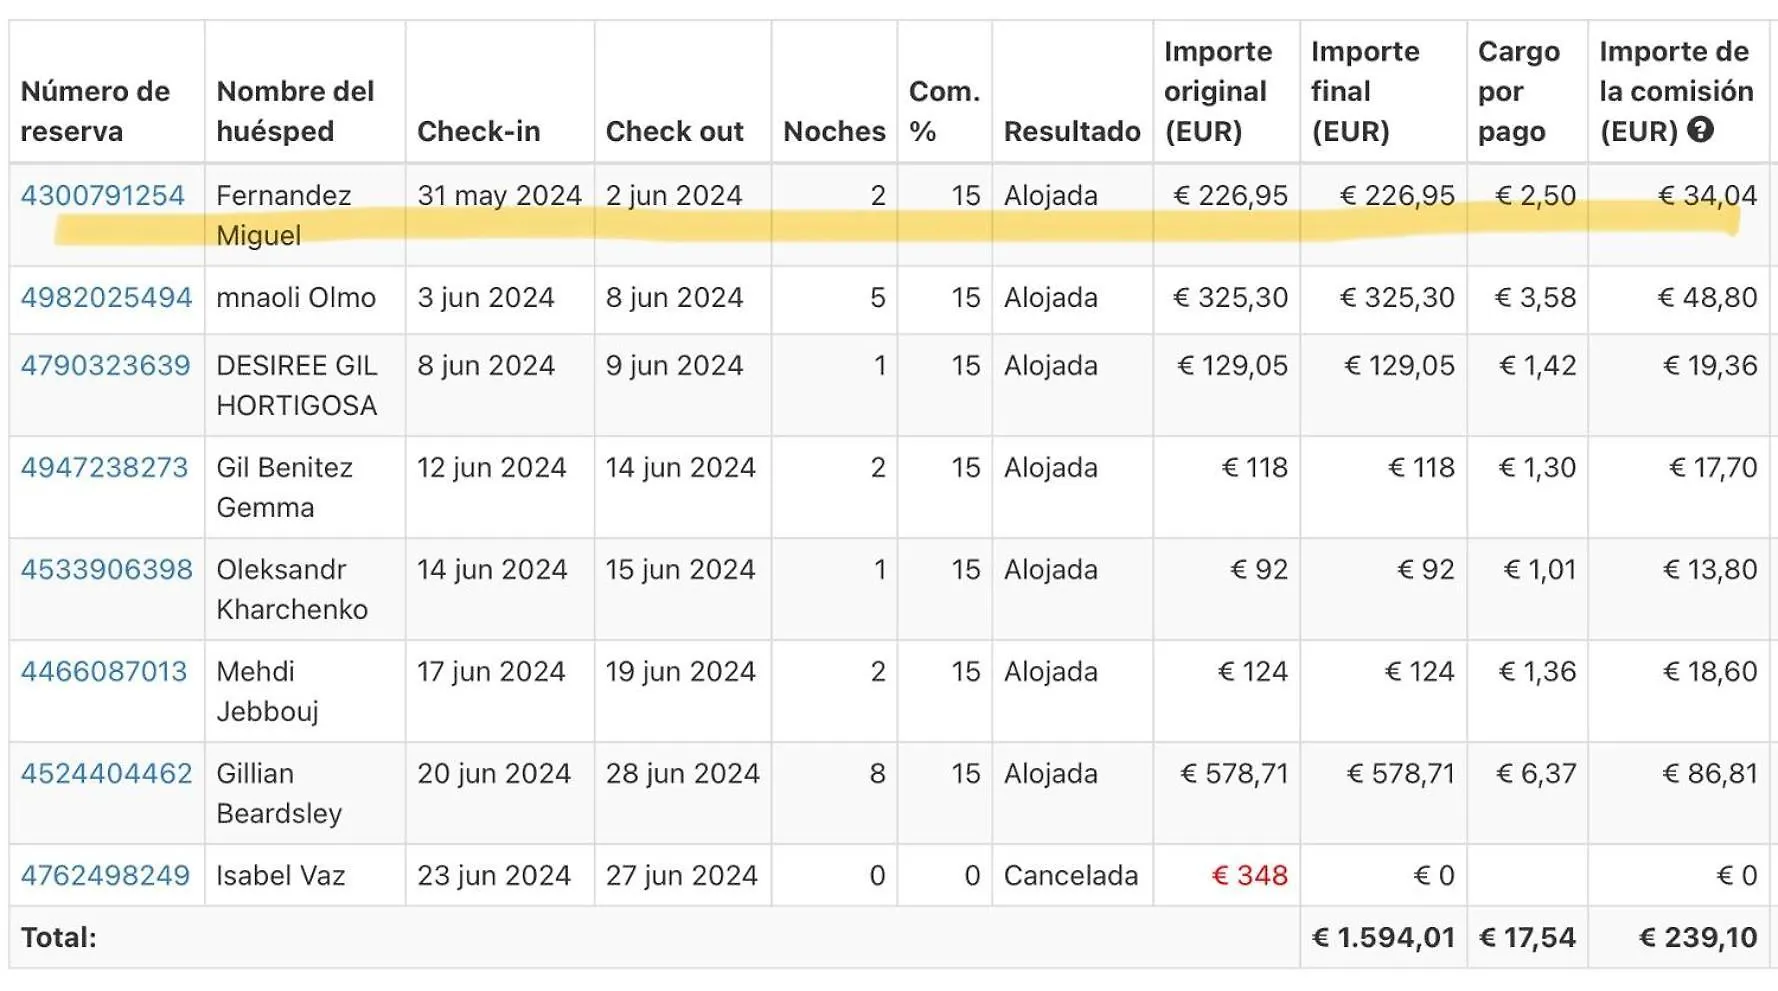Click the Número de reserva column header
Image resolution: width=1778 pixels, height=991 pixels.
point(95,111)
